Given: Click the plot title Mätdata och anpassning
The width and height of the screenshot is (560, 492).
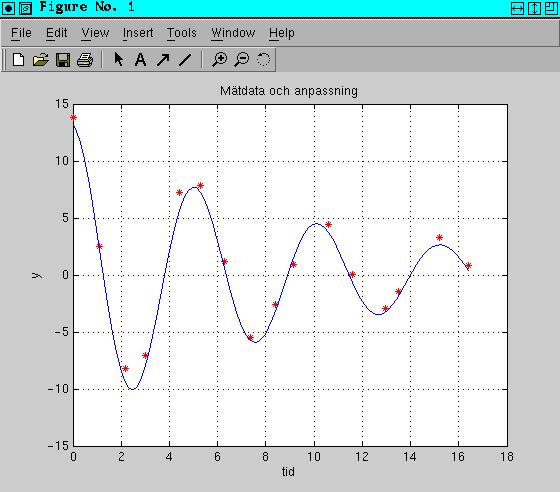Looking at the screenshot, I should point(289,91).
